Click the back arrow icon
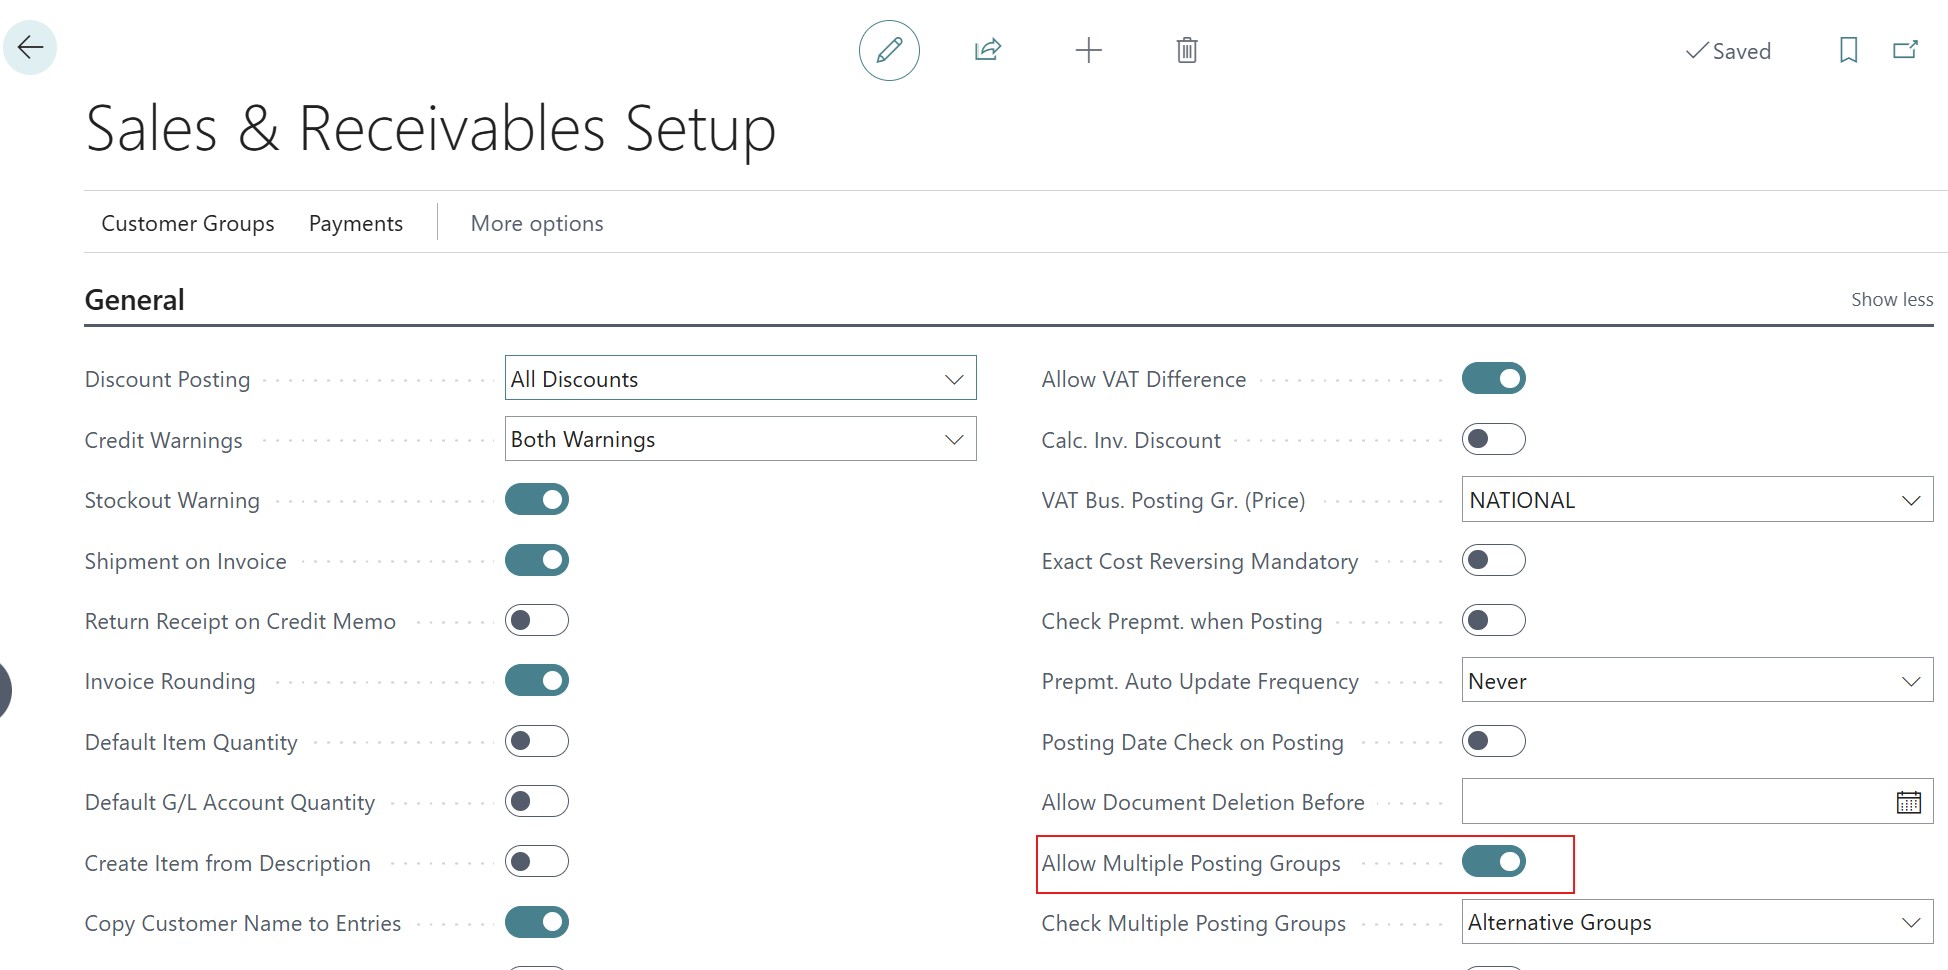1948x970 pixels. click(30, 47)
